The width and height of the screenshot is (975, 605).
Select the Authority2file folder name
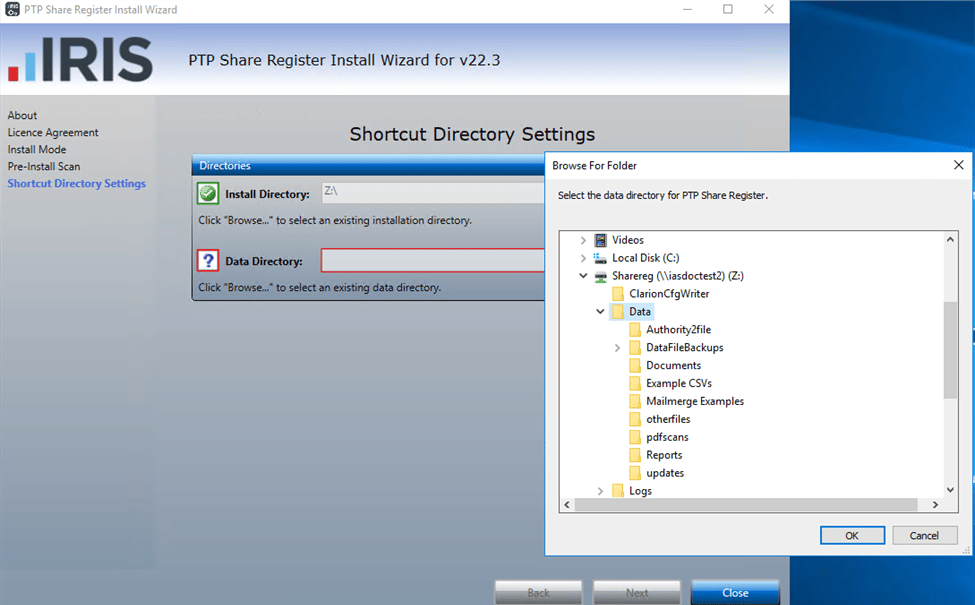click(678, 330)
